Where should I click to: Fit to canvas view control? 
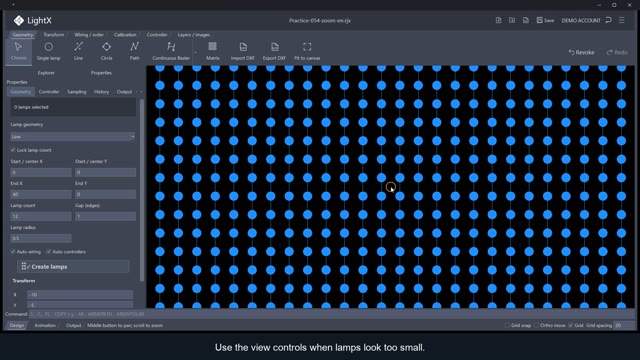pos(307,51)
